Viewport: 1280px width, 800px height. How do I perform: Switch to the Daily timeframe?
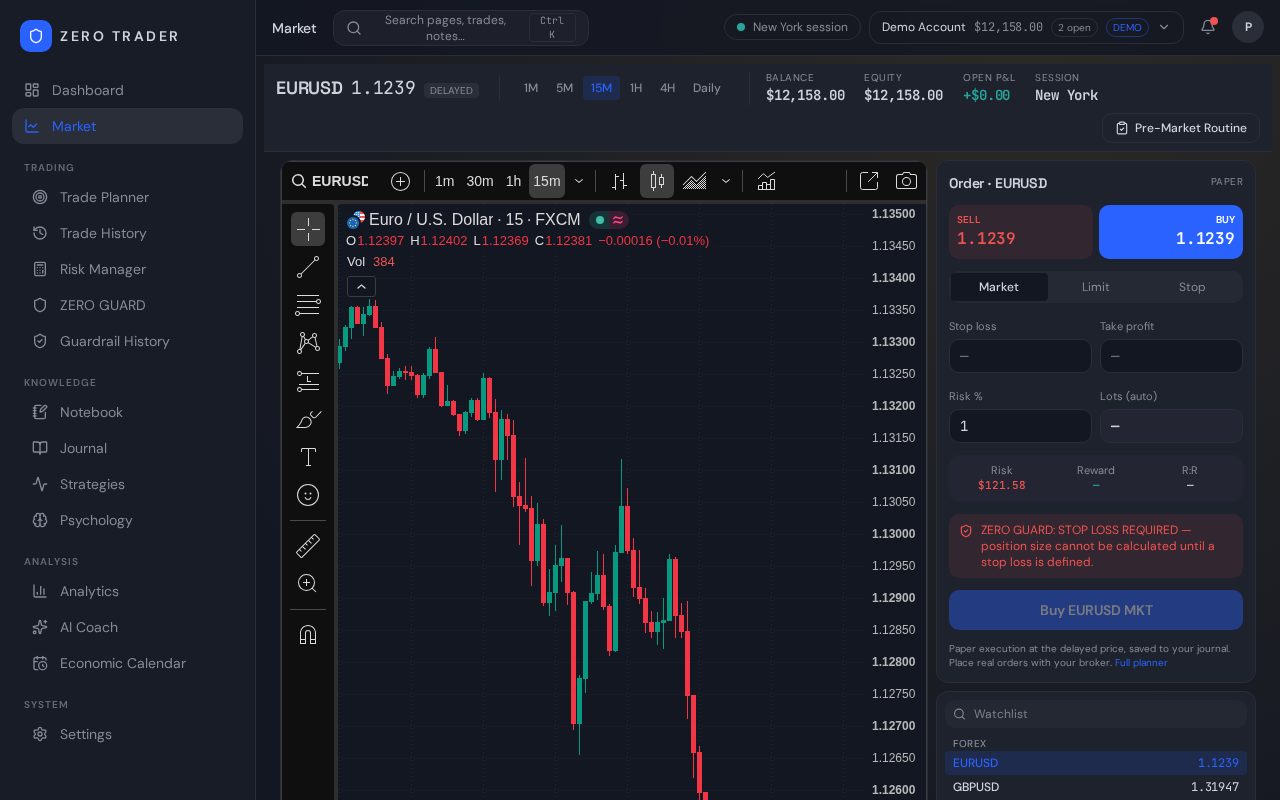(x=707, y=88)
